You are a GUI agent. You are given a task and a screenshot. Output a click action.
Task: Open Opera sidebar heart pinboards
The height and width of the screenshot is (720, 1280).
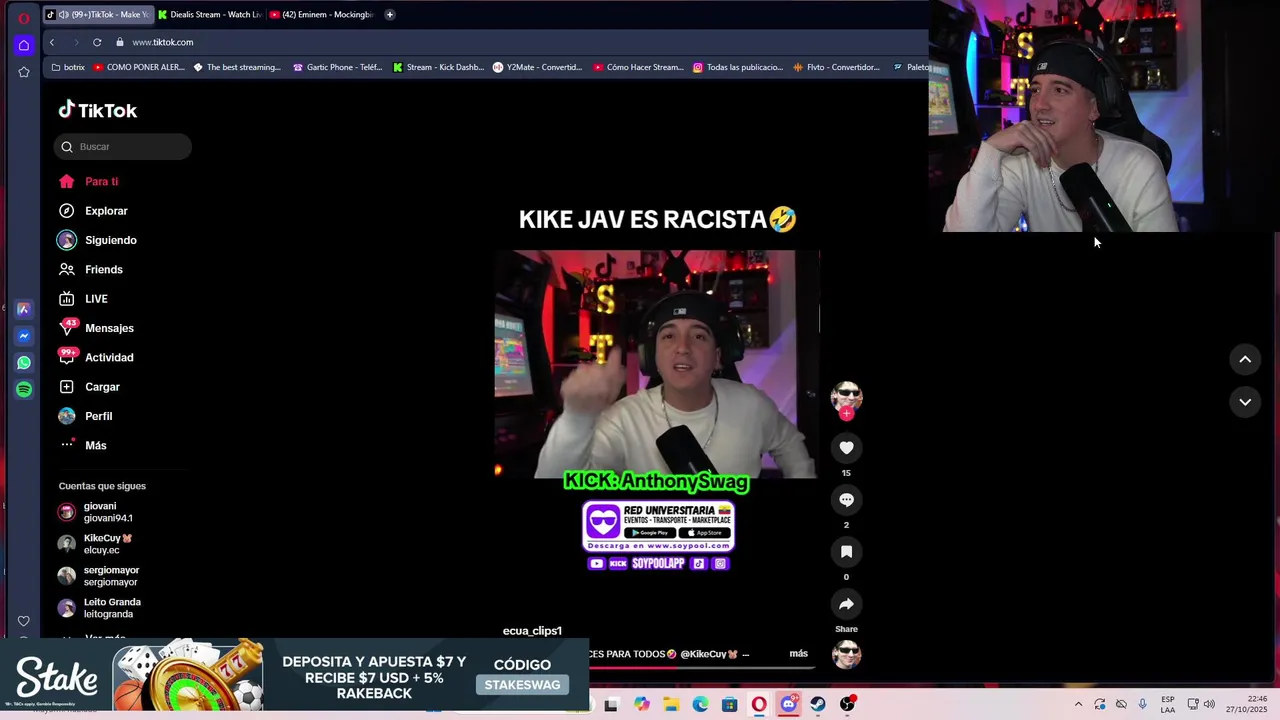tap(24, 621)
